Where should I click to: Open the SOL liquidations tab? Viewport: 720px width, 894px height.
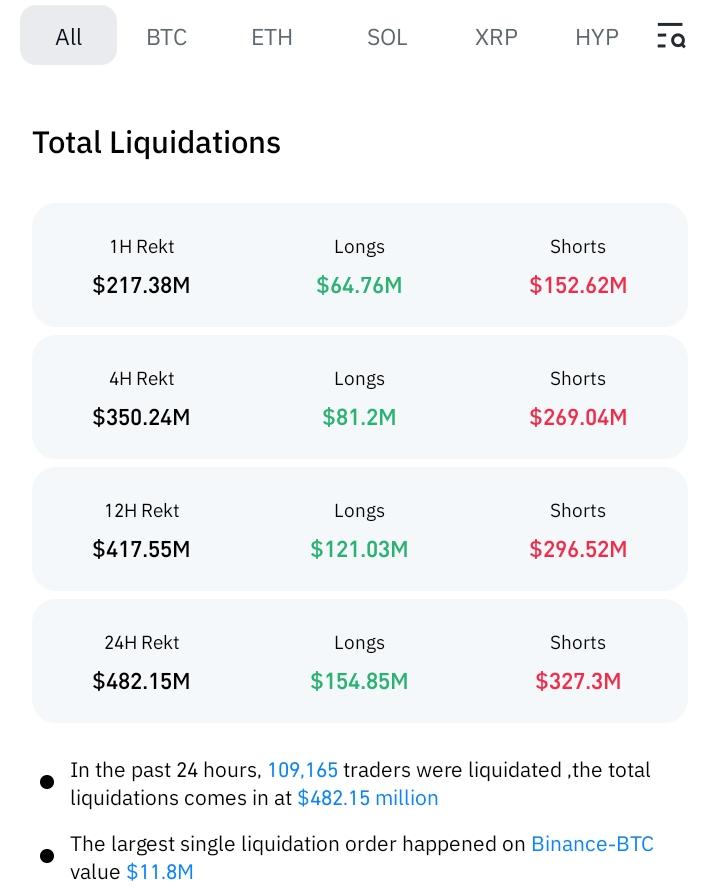(387, 36)
